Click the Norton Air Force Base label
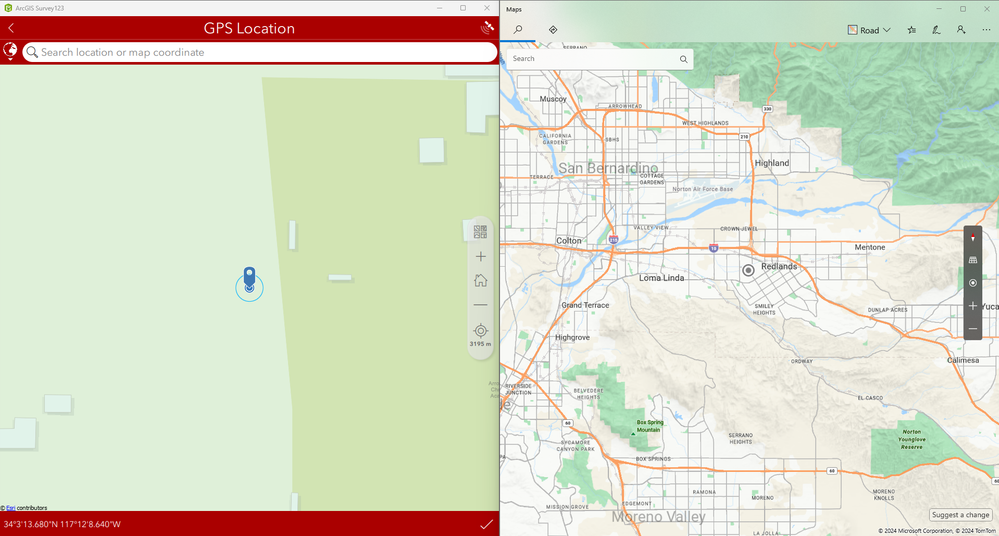999x536 pixels. click(x=703, y=189)
